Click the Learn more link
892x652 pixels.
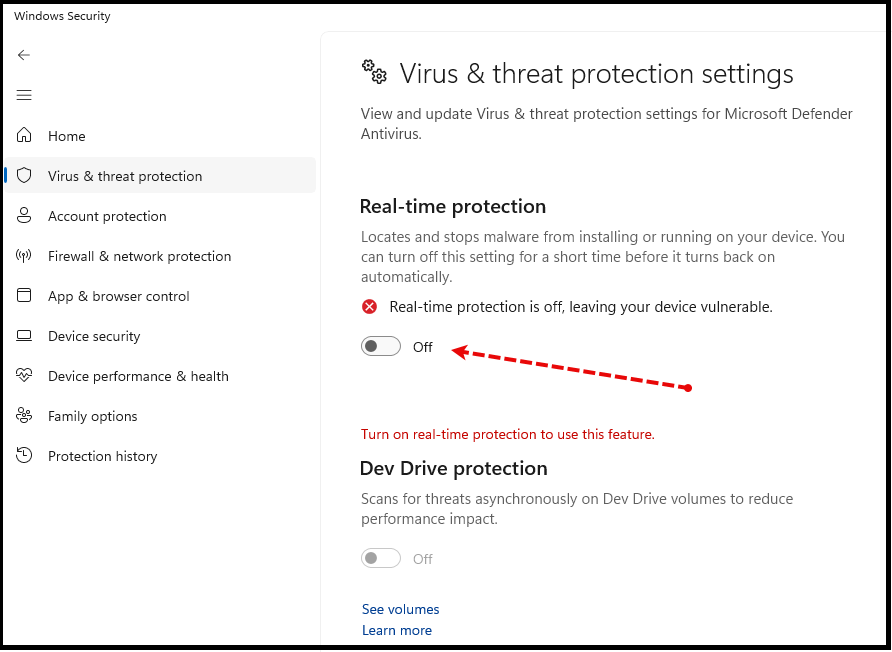(397, 630)
